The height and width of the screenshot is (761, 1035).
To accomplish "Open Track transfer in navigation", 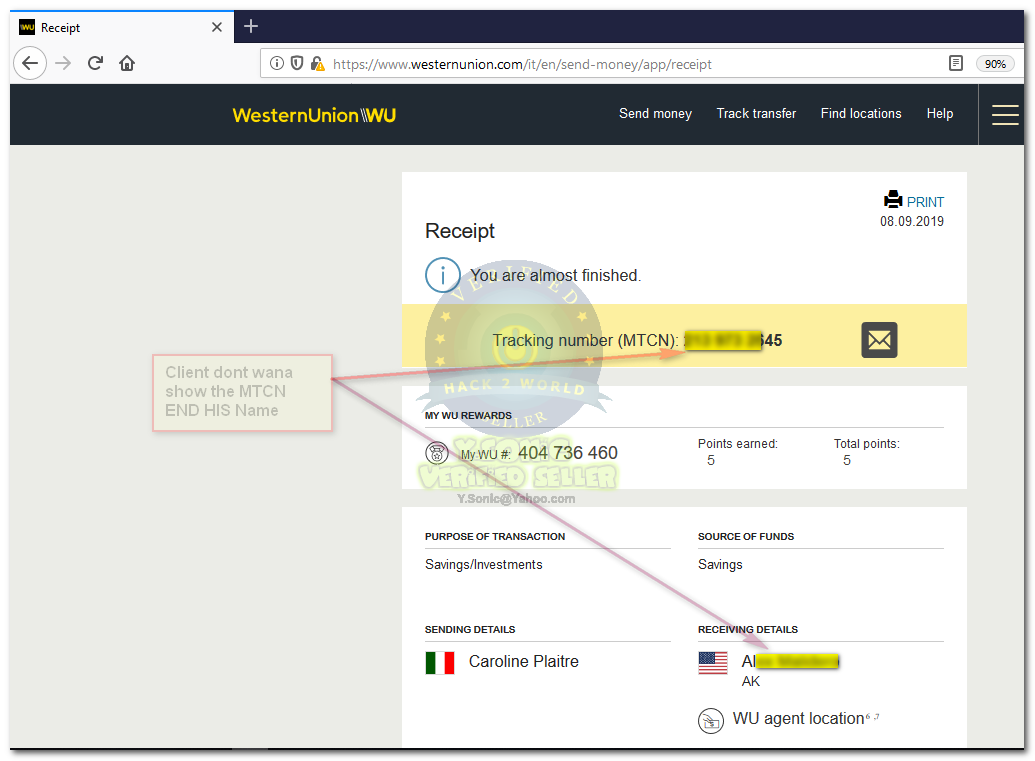I will click(x=756, y=114).
